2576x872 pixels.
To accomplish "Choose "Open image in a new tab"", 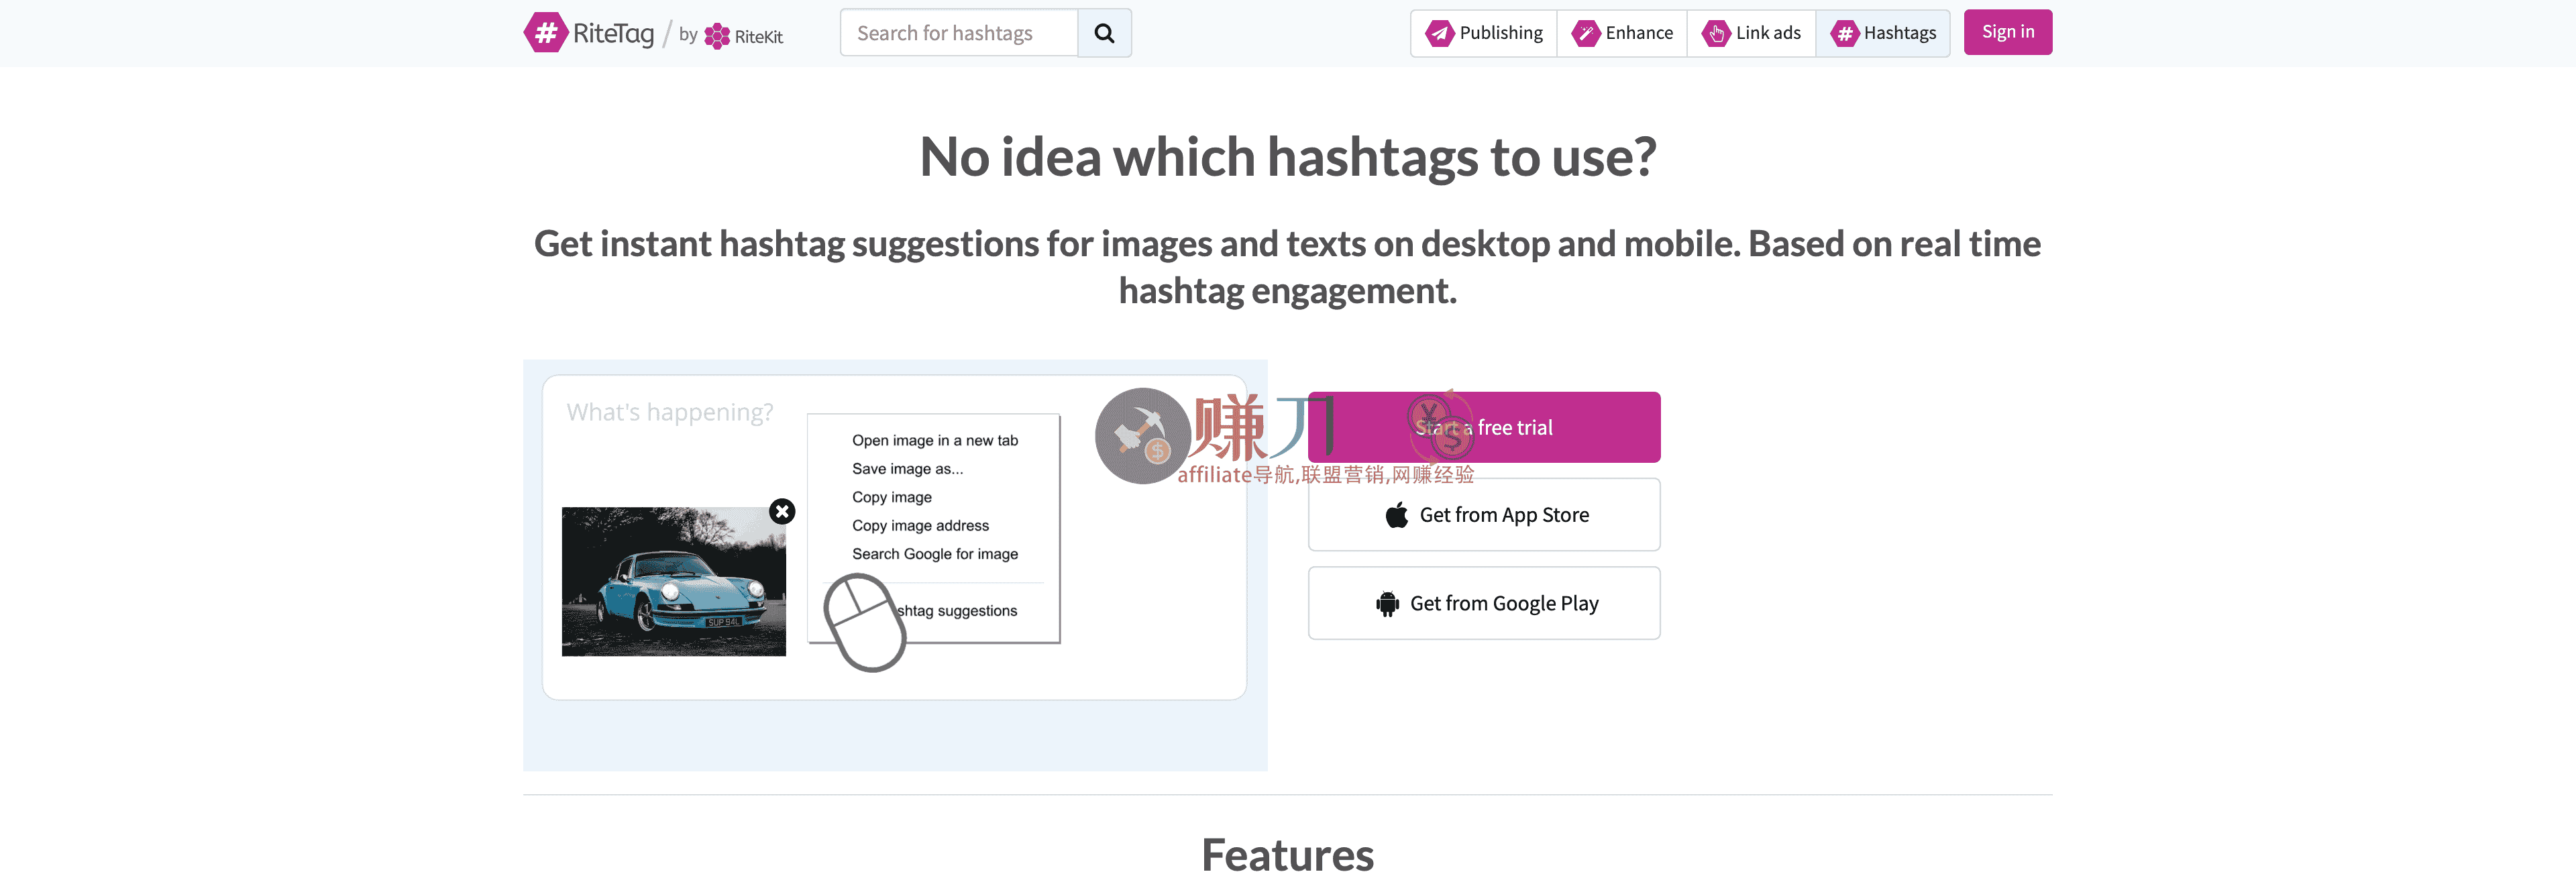I will [934, 440].
